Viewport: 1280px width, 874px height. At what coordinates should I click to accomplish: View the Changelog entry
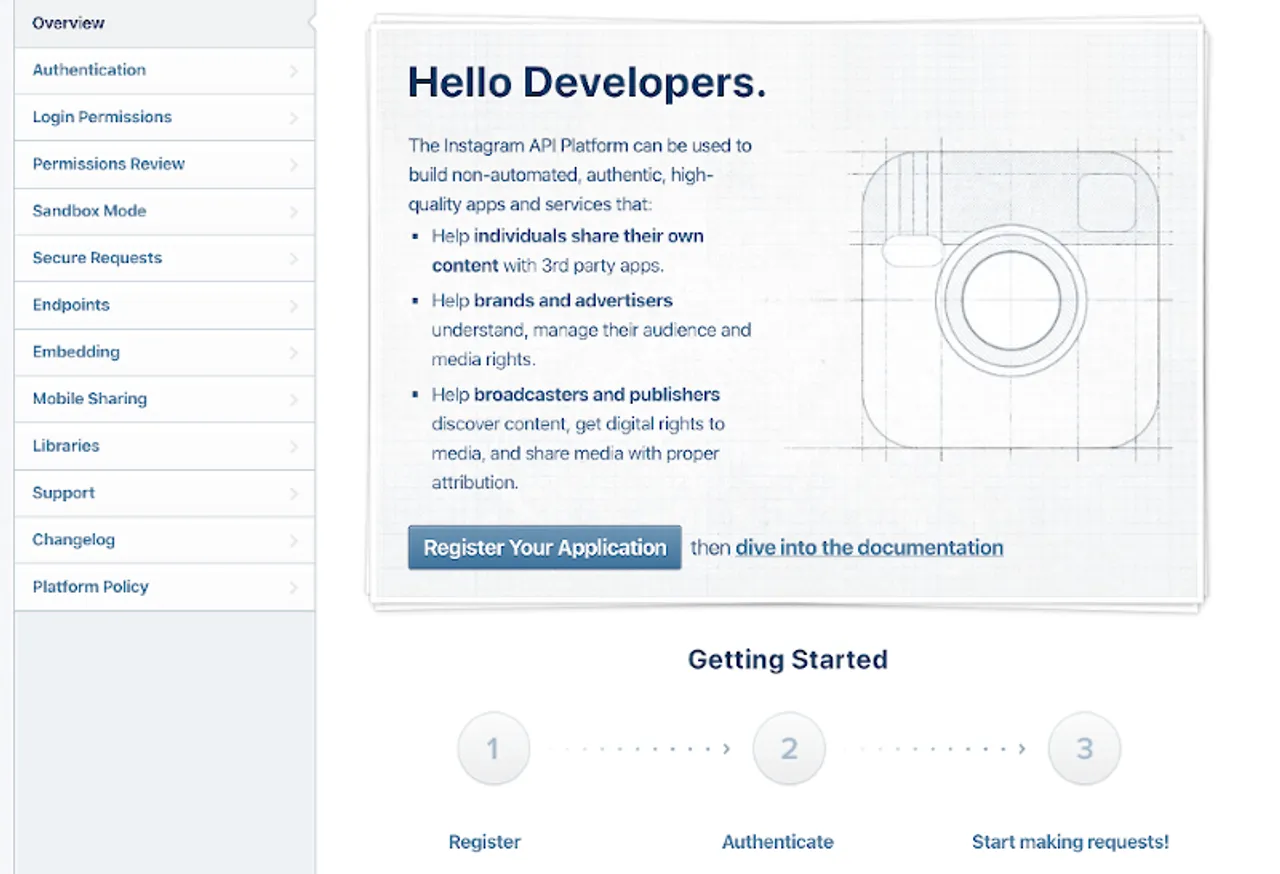(73, 540)
